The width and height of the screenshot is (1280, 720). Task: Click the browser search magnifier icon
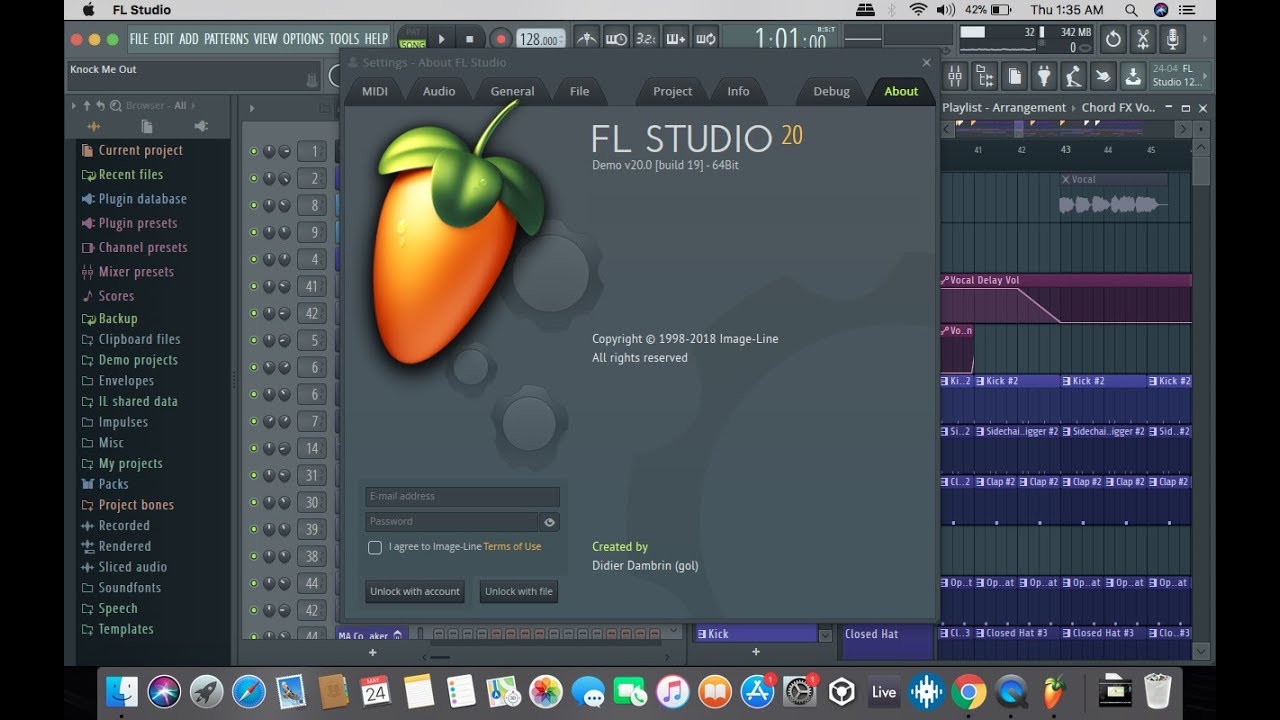(x=115, y=106)
